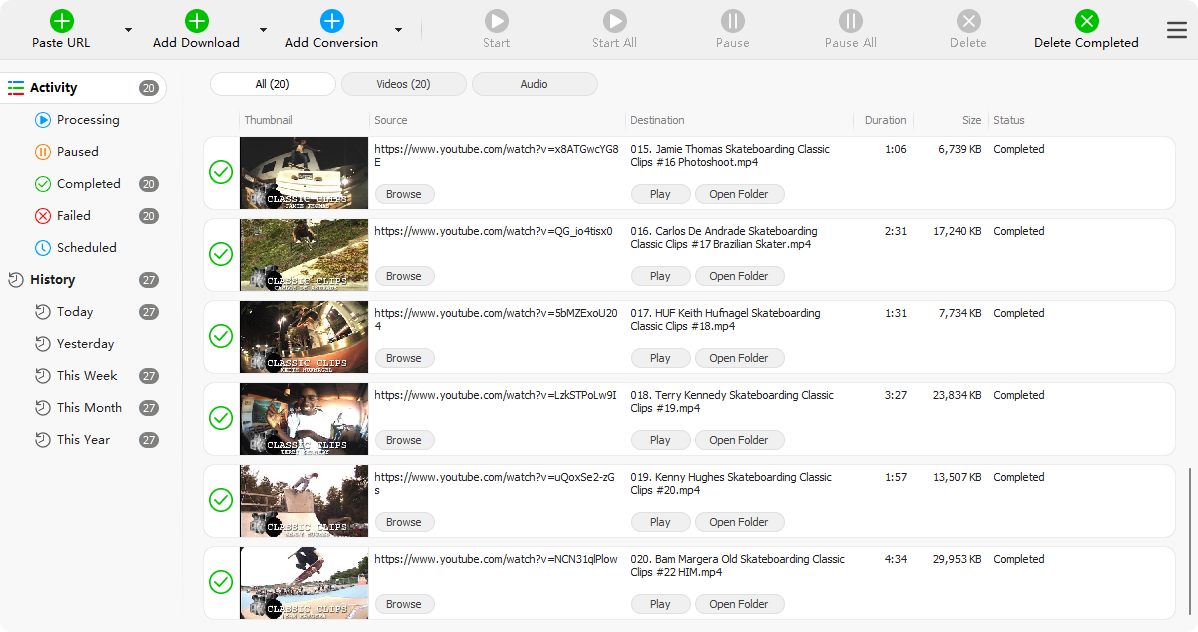Click the Pause All toolbar button

click(850, 29)
